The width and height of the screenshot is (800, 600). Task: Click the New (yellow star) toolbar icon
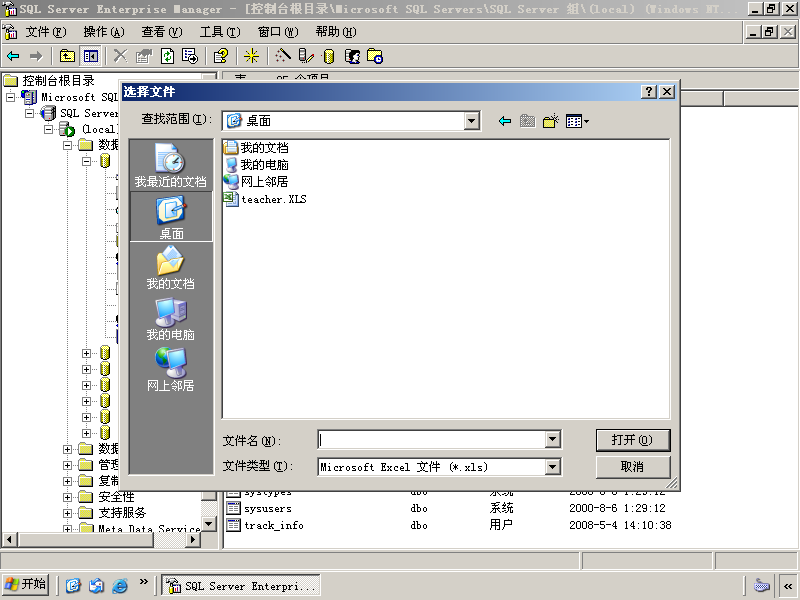coord(251,56)
